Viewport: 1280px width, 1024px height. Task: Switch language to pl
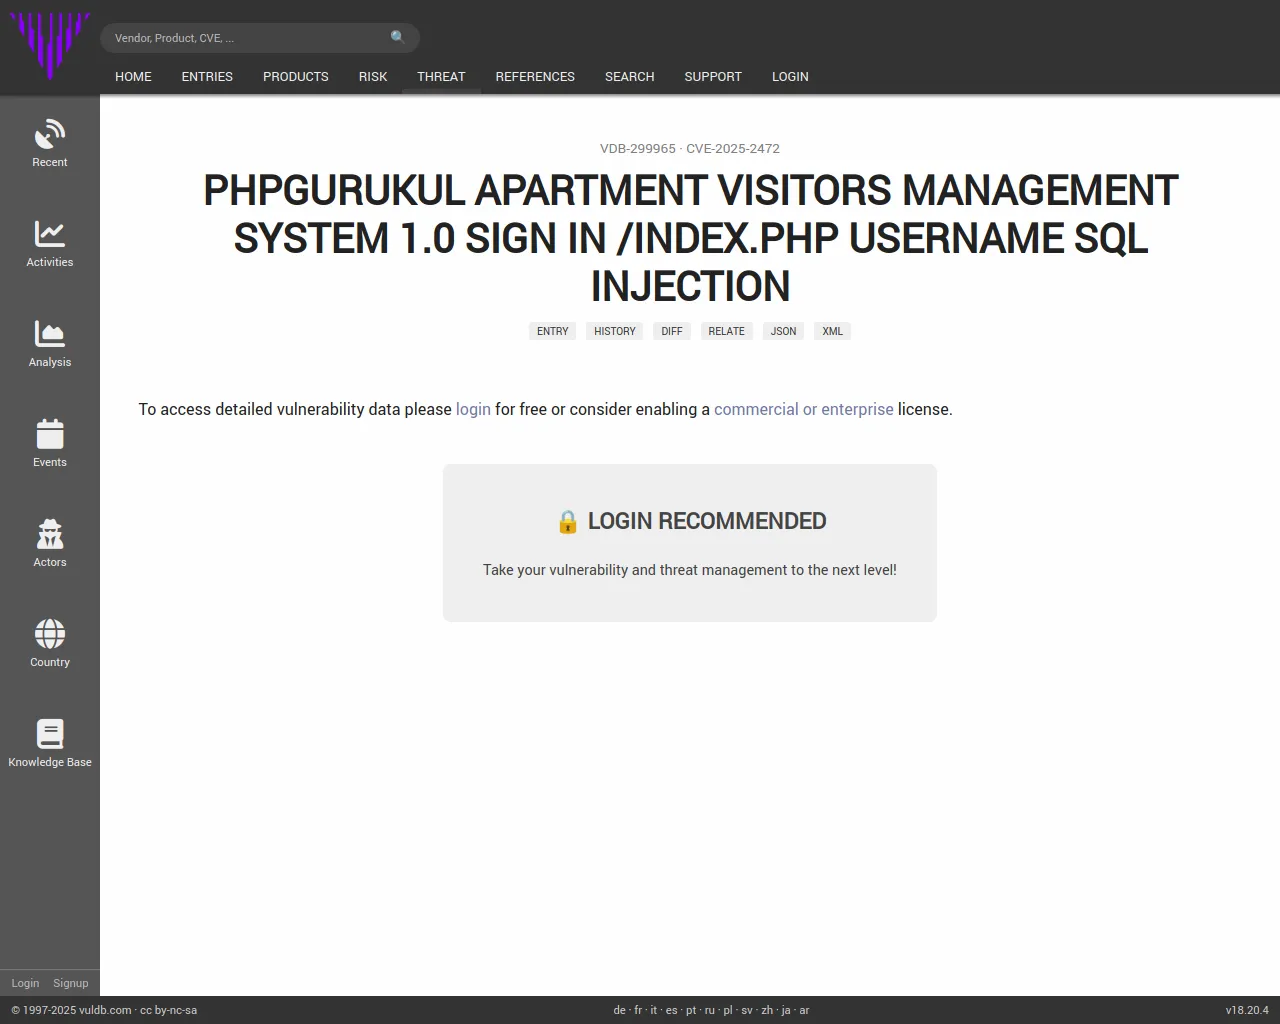[728, 1010]
